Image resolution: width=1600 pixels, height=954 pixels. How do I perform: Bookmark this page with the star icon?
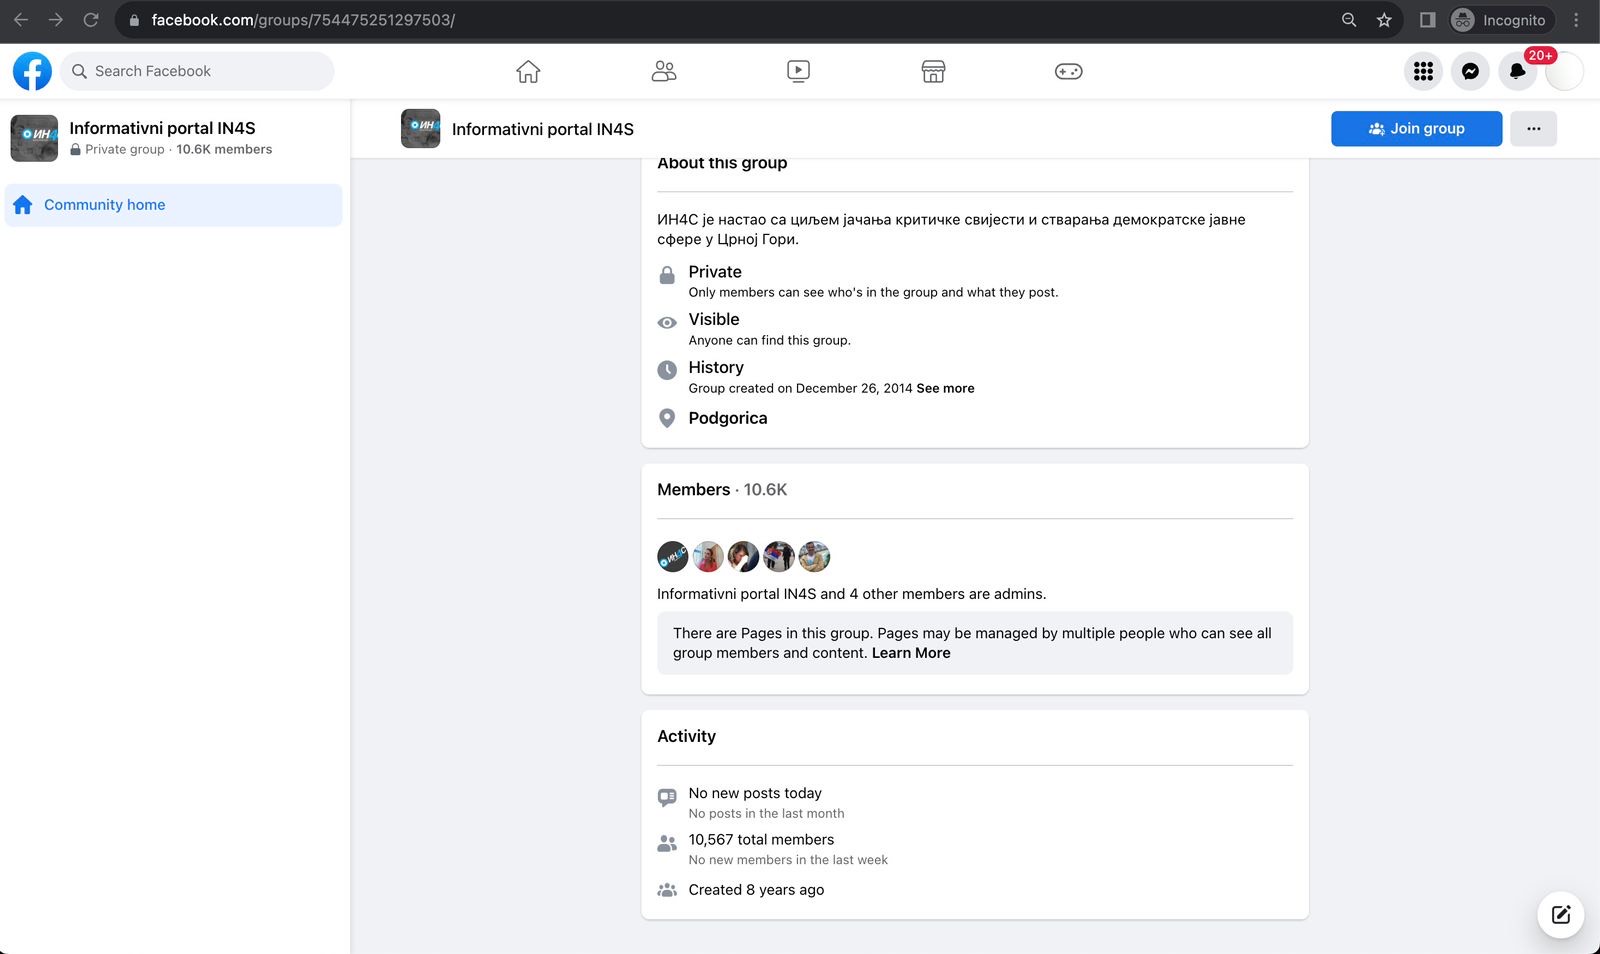point(1384,20)
